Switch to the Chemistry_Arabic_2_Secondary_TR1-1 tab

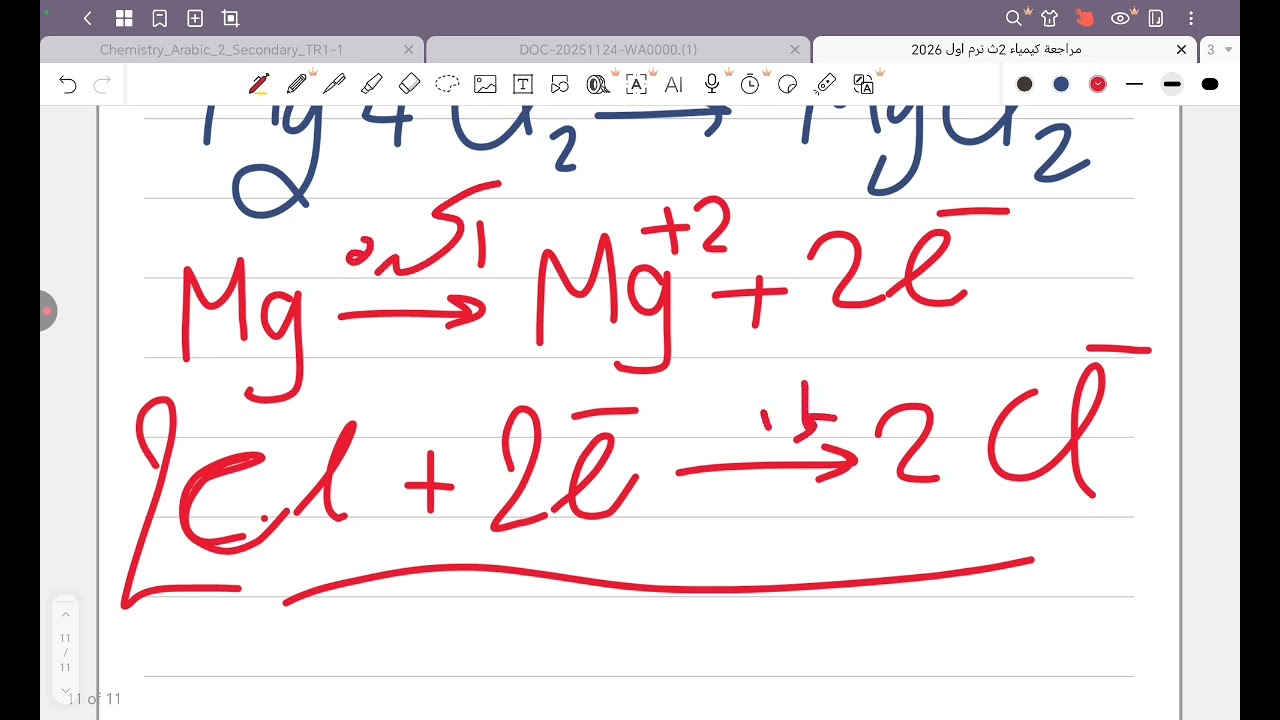coord(221,50)
